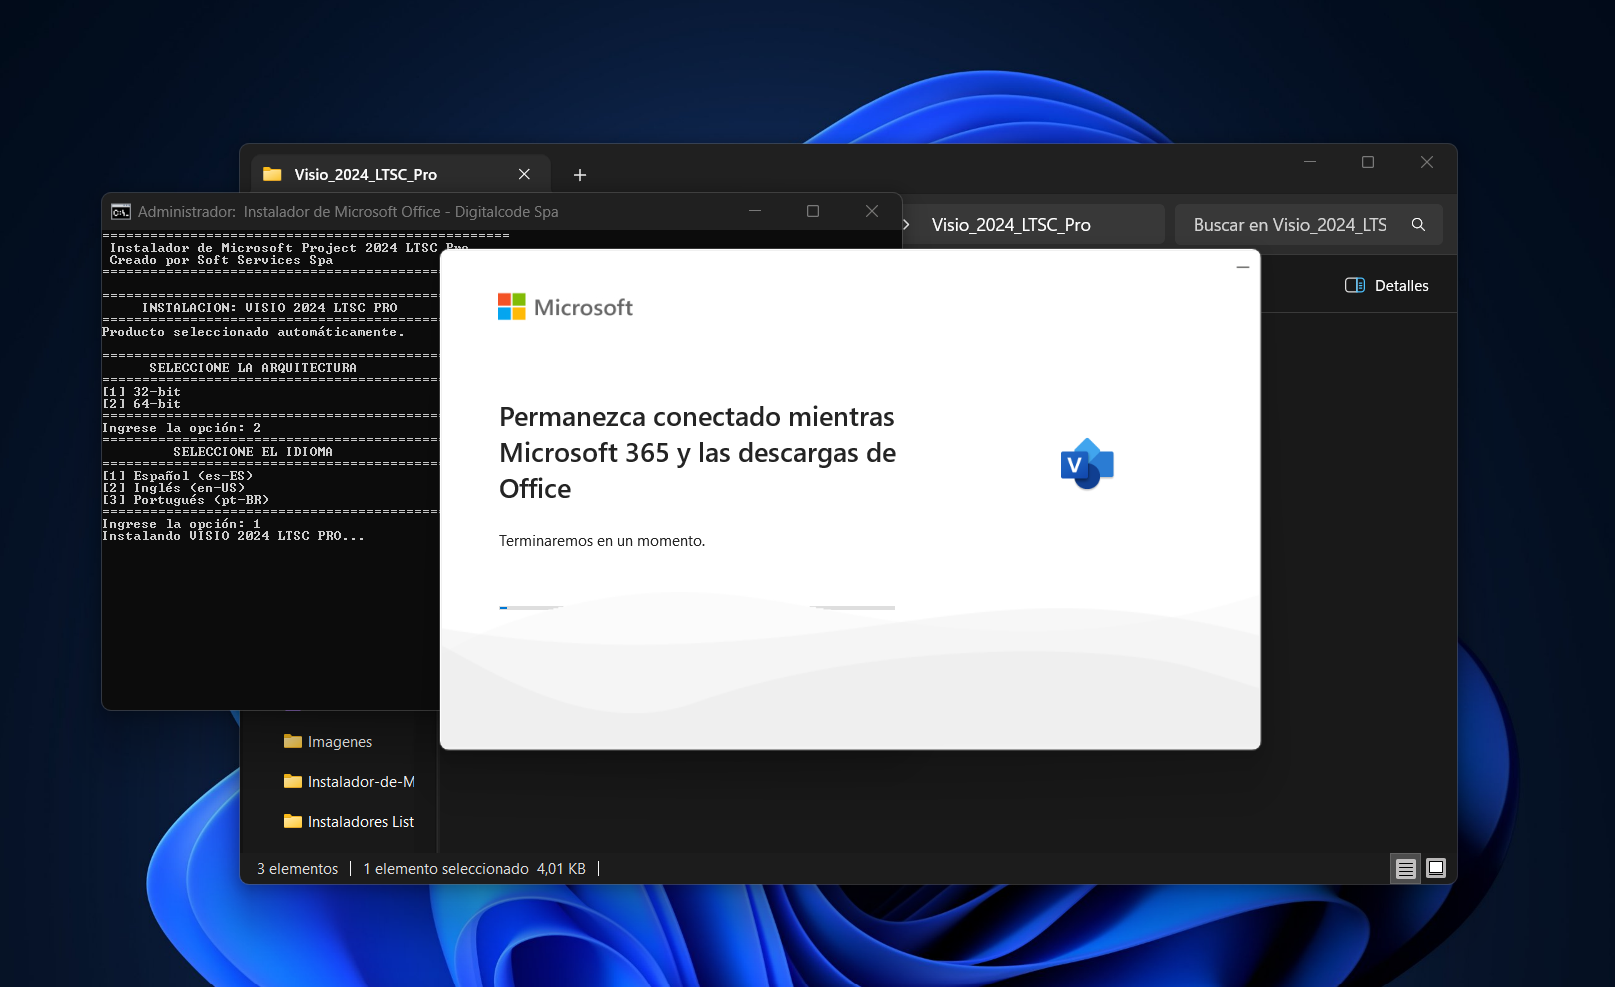
Task: Click the installer download progress bar
Action: pos(697,607)
